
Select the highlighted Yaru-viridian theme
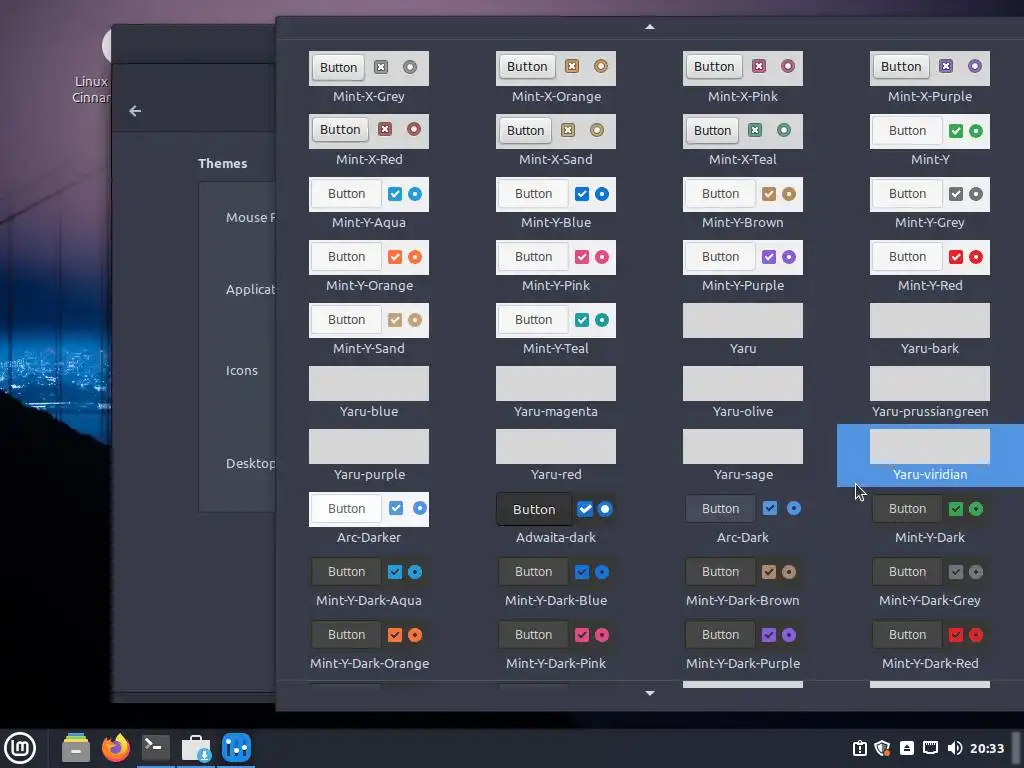point(930,456)
